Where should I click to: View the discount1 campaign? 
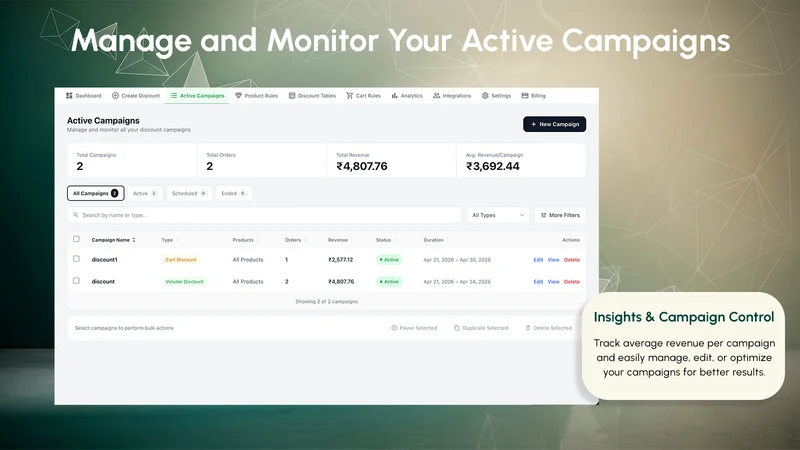[x=554, y=260]
